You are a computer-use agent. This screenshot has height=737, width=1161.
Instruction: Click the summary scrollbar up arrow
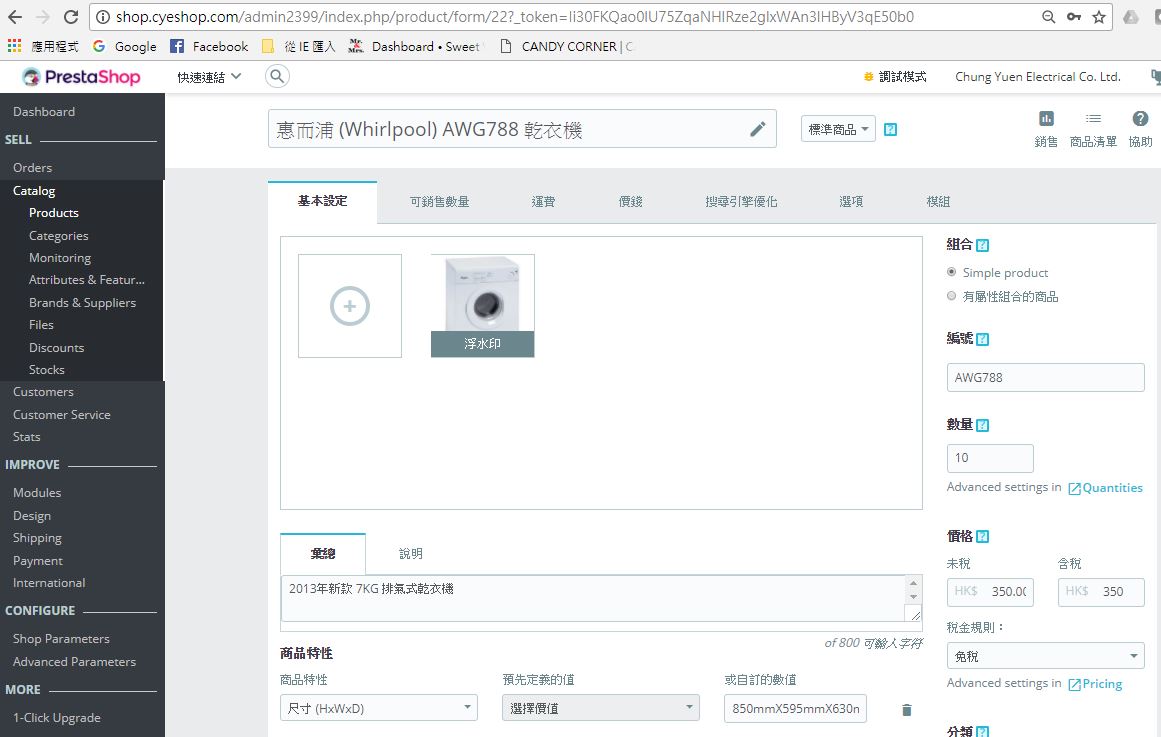pos(914,582)
